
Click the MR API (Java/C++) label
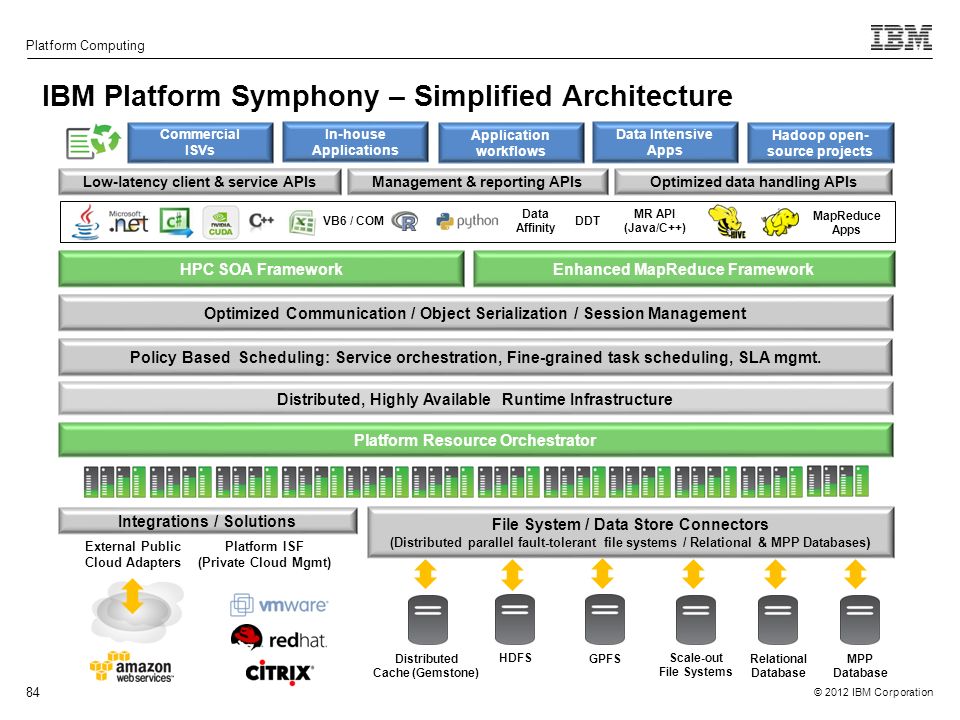[x=654, y=221]
